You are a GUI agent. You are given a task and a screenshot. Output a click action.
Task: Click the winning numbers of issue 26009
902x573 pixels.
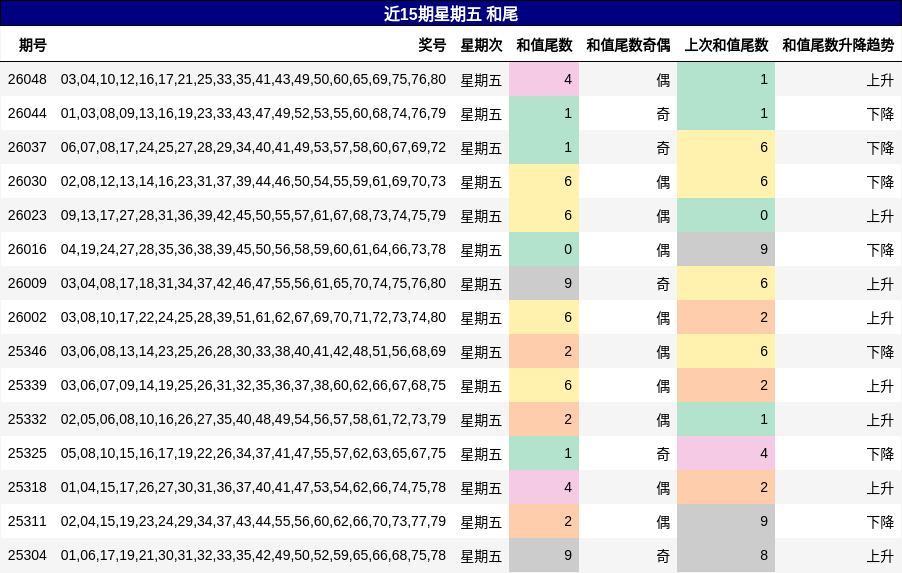pyautogui.click(x=253, y=283)
